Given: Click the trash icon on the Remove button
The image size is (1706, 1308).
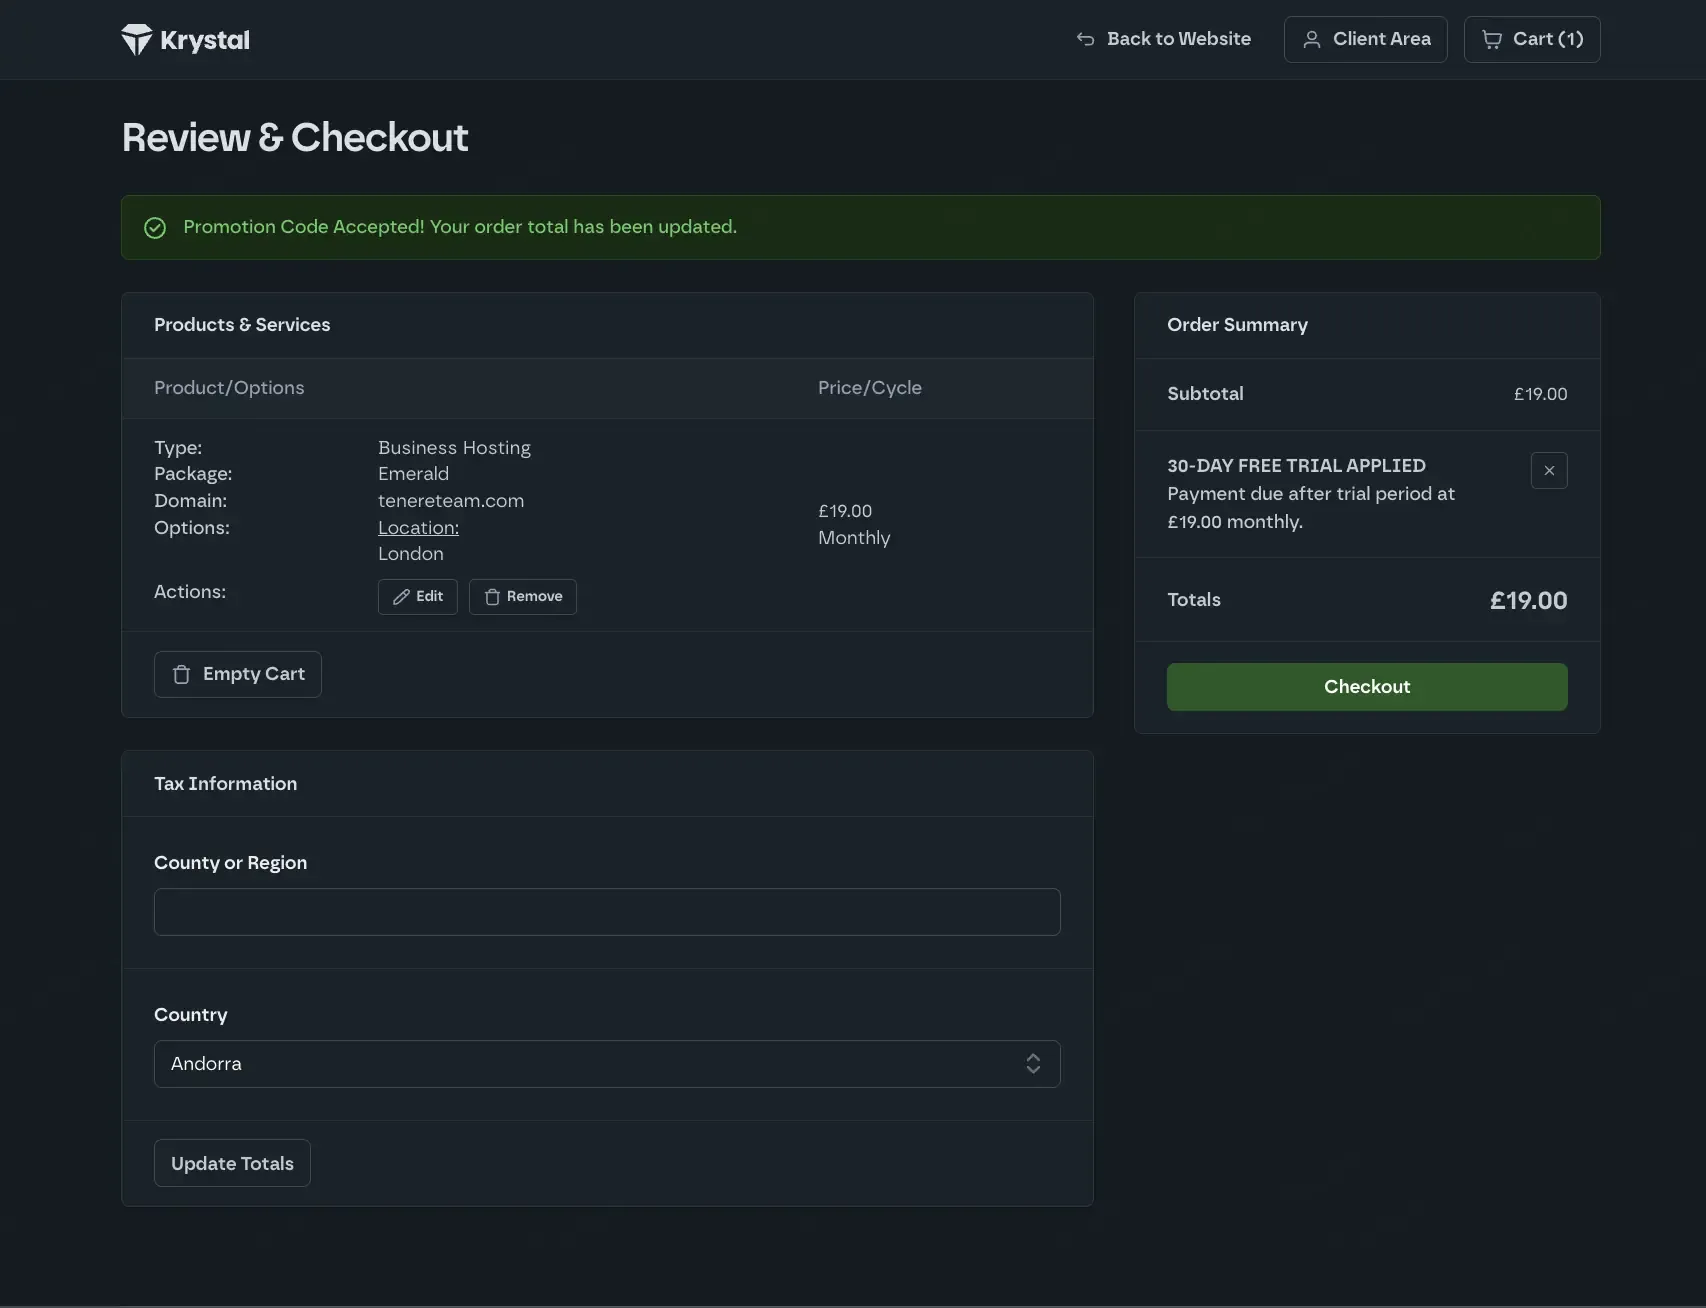Looking at the screenshot, I should coord(492,597).
